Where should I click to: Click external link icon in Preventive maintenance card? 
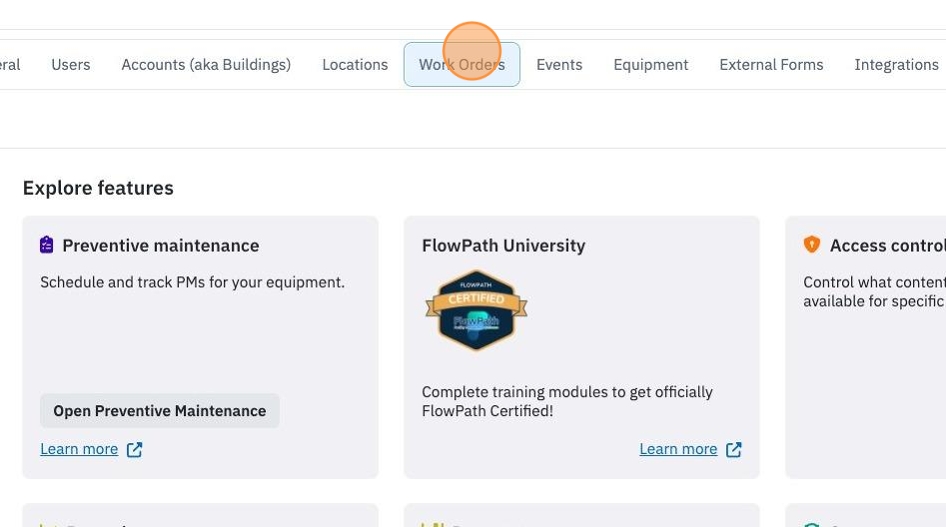coord(135,450)
